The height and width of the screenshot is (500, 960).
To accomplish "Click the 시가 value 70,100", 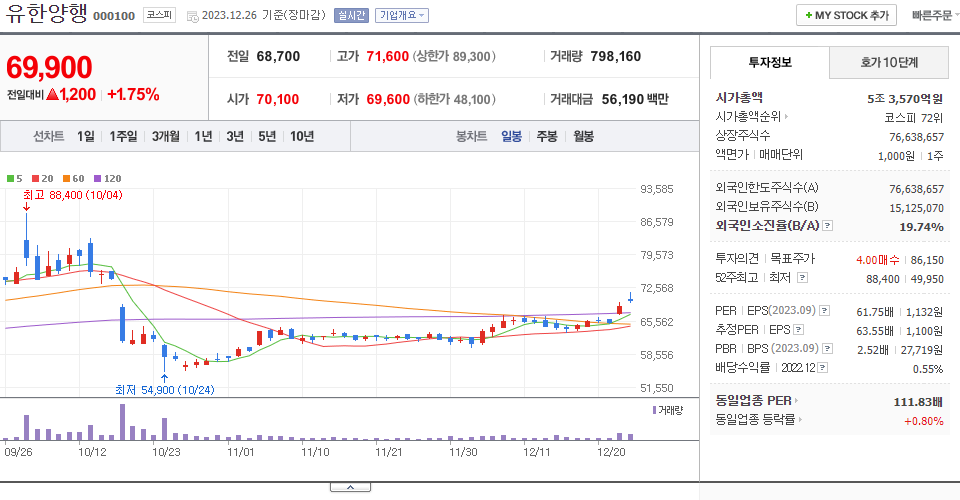I will point(278,99).
